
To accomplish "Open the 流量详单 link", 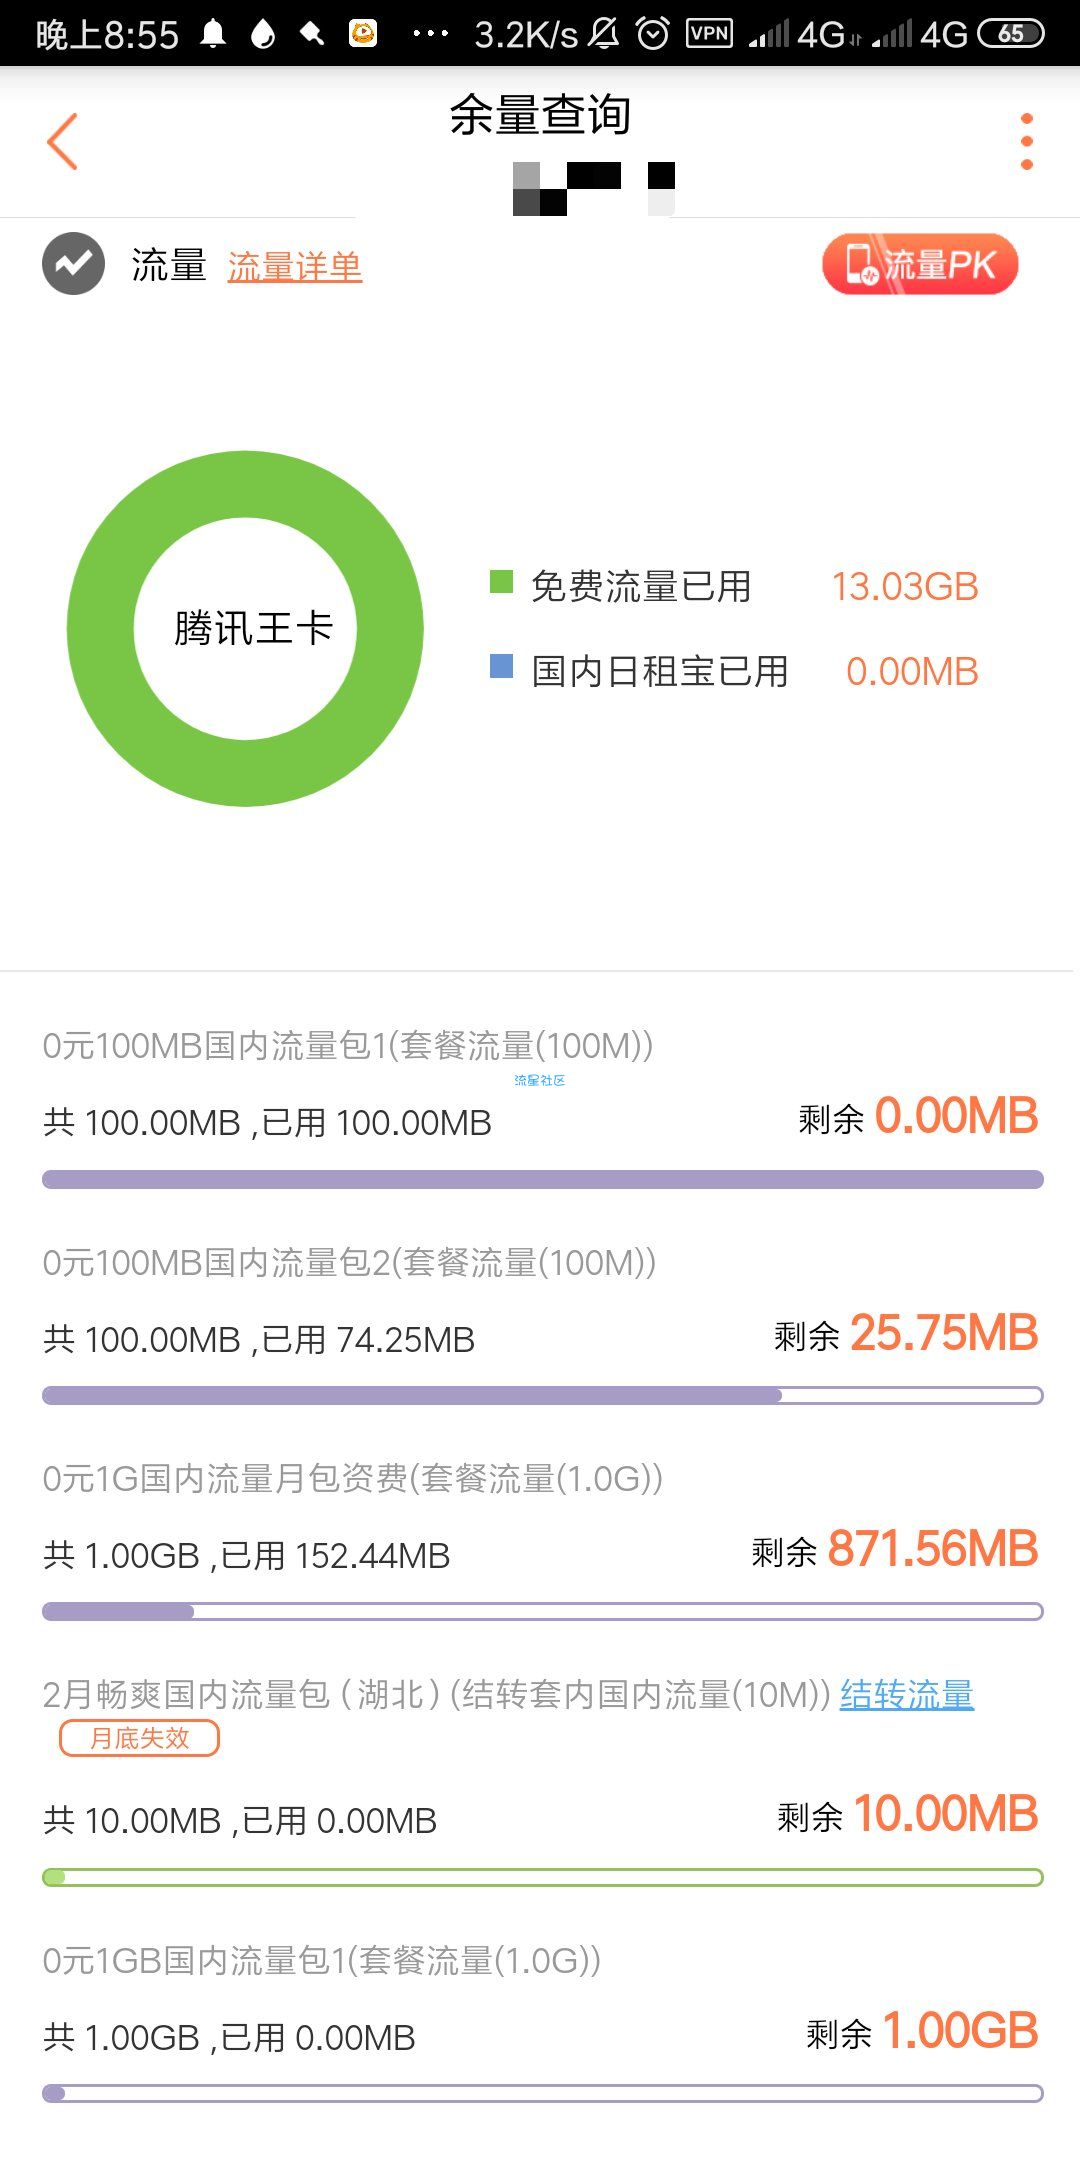I will (x=294, y=267).
